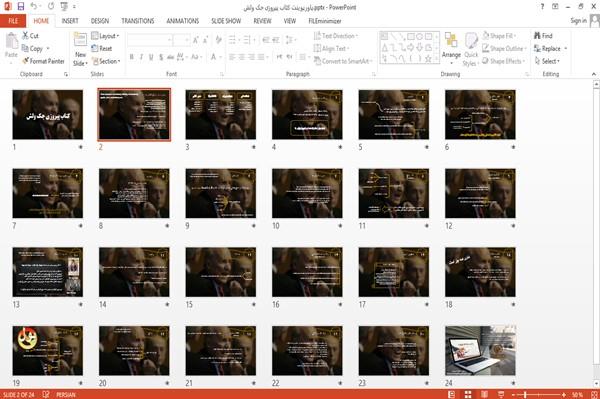Select Format Painter brush
Image resolution: width=600 pixels, height=399 pixels.
[x=26, y=61]
